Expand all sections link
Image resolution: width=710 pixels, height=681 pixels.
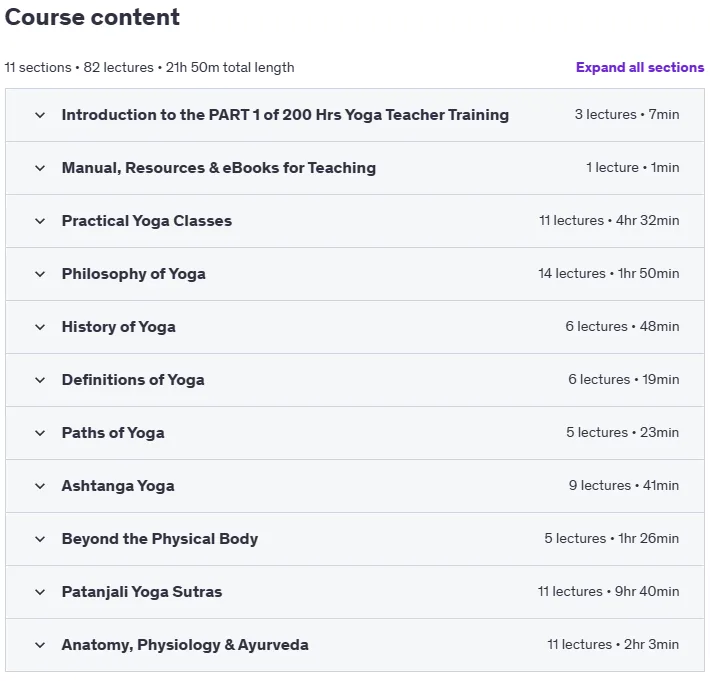pos(639,67)
